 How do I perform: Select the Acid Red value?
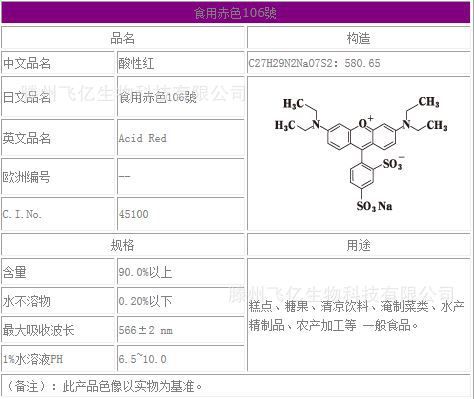pos(143,138)
